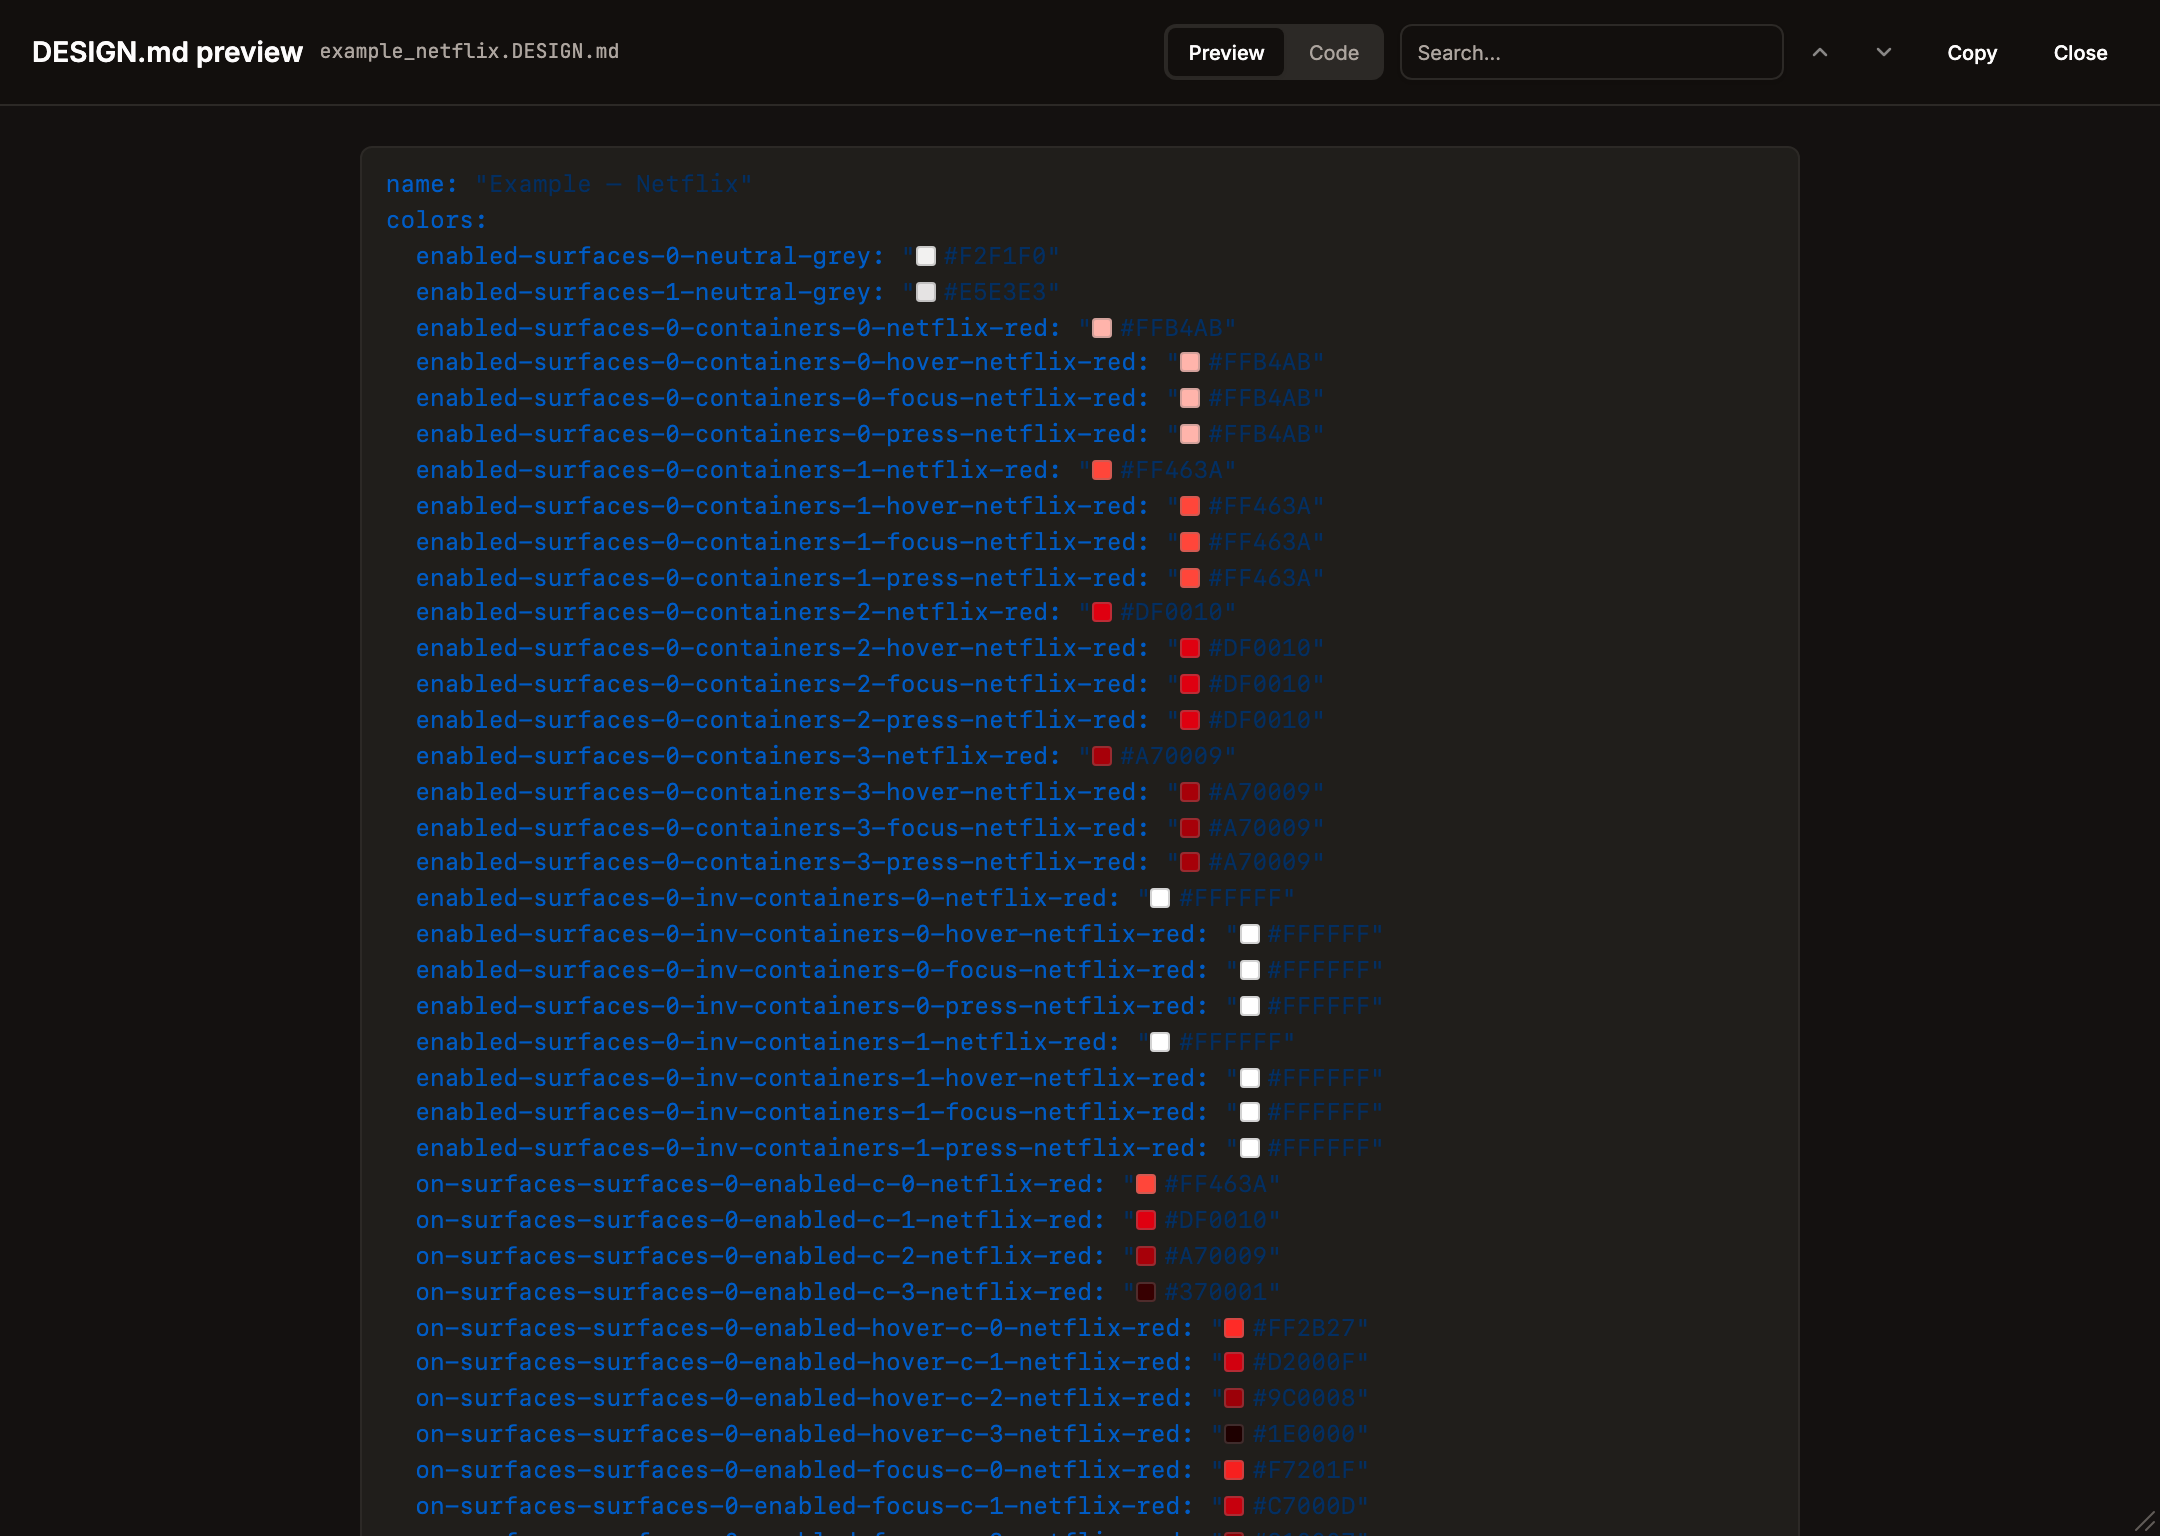Click swatch for containers-2-press-netflix-red
The image size is (2160, 1536).
click(x=1190, y=721)
